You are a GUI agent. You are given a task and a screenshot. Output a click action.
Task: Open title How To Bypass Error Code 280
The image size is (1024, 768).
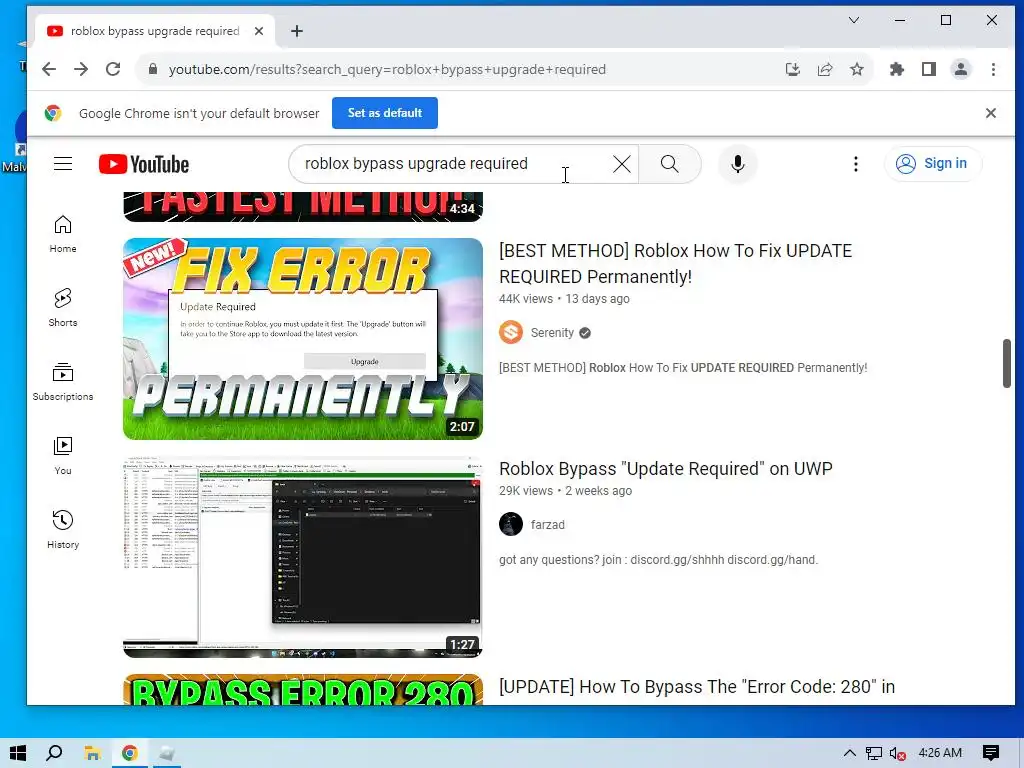pos(697,687)
